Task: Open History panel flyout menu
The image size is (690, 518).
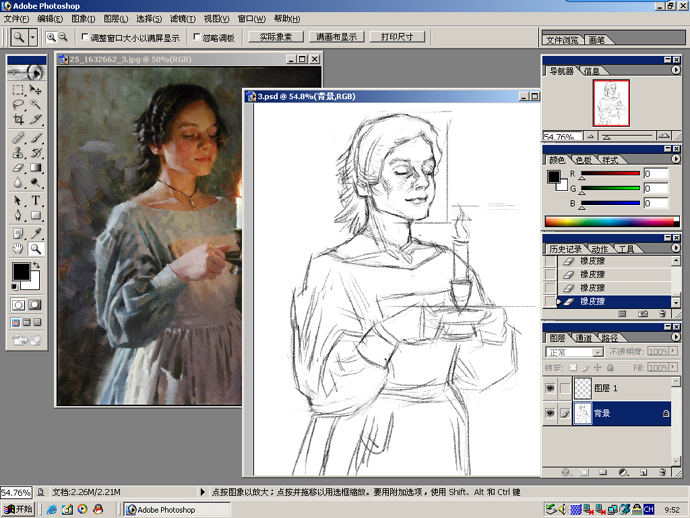Action: (x=676, y=248)
